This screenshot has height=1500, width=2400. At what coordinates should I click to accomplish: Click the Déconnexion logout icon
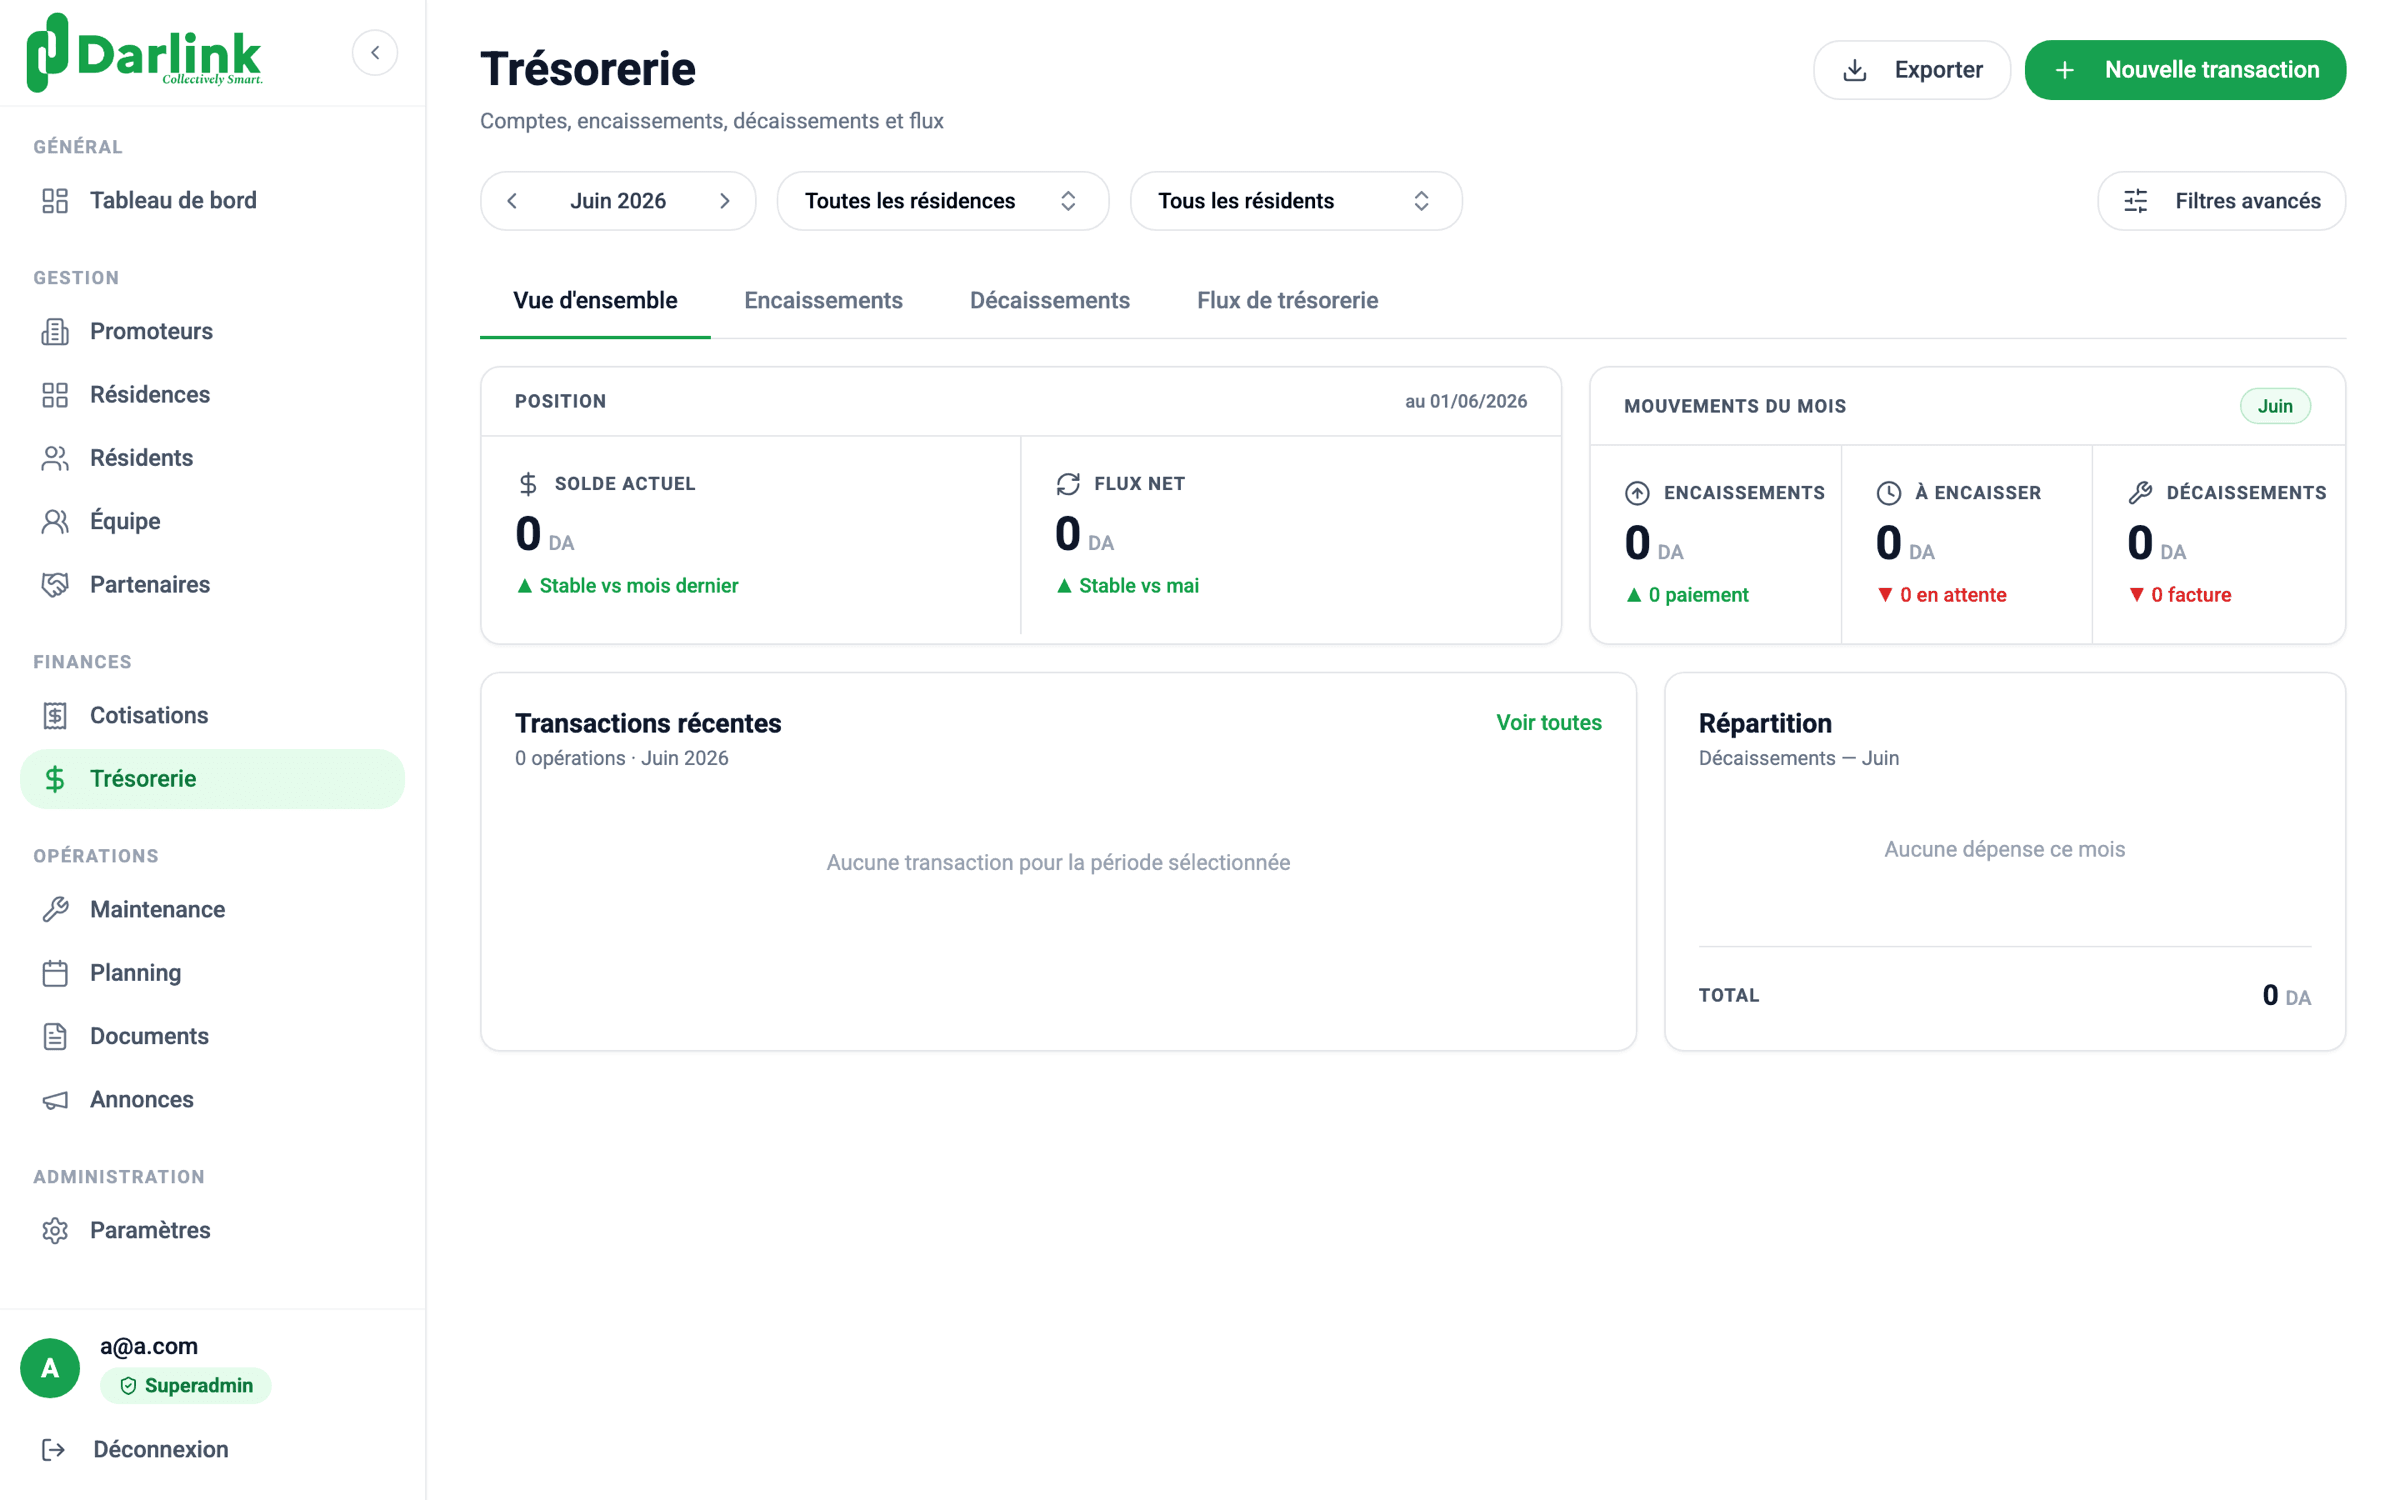(54, 1450)
